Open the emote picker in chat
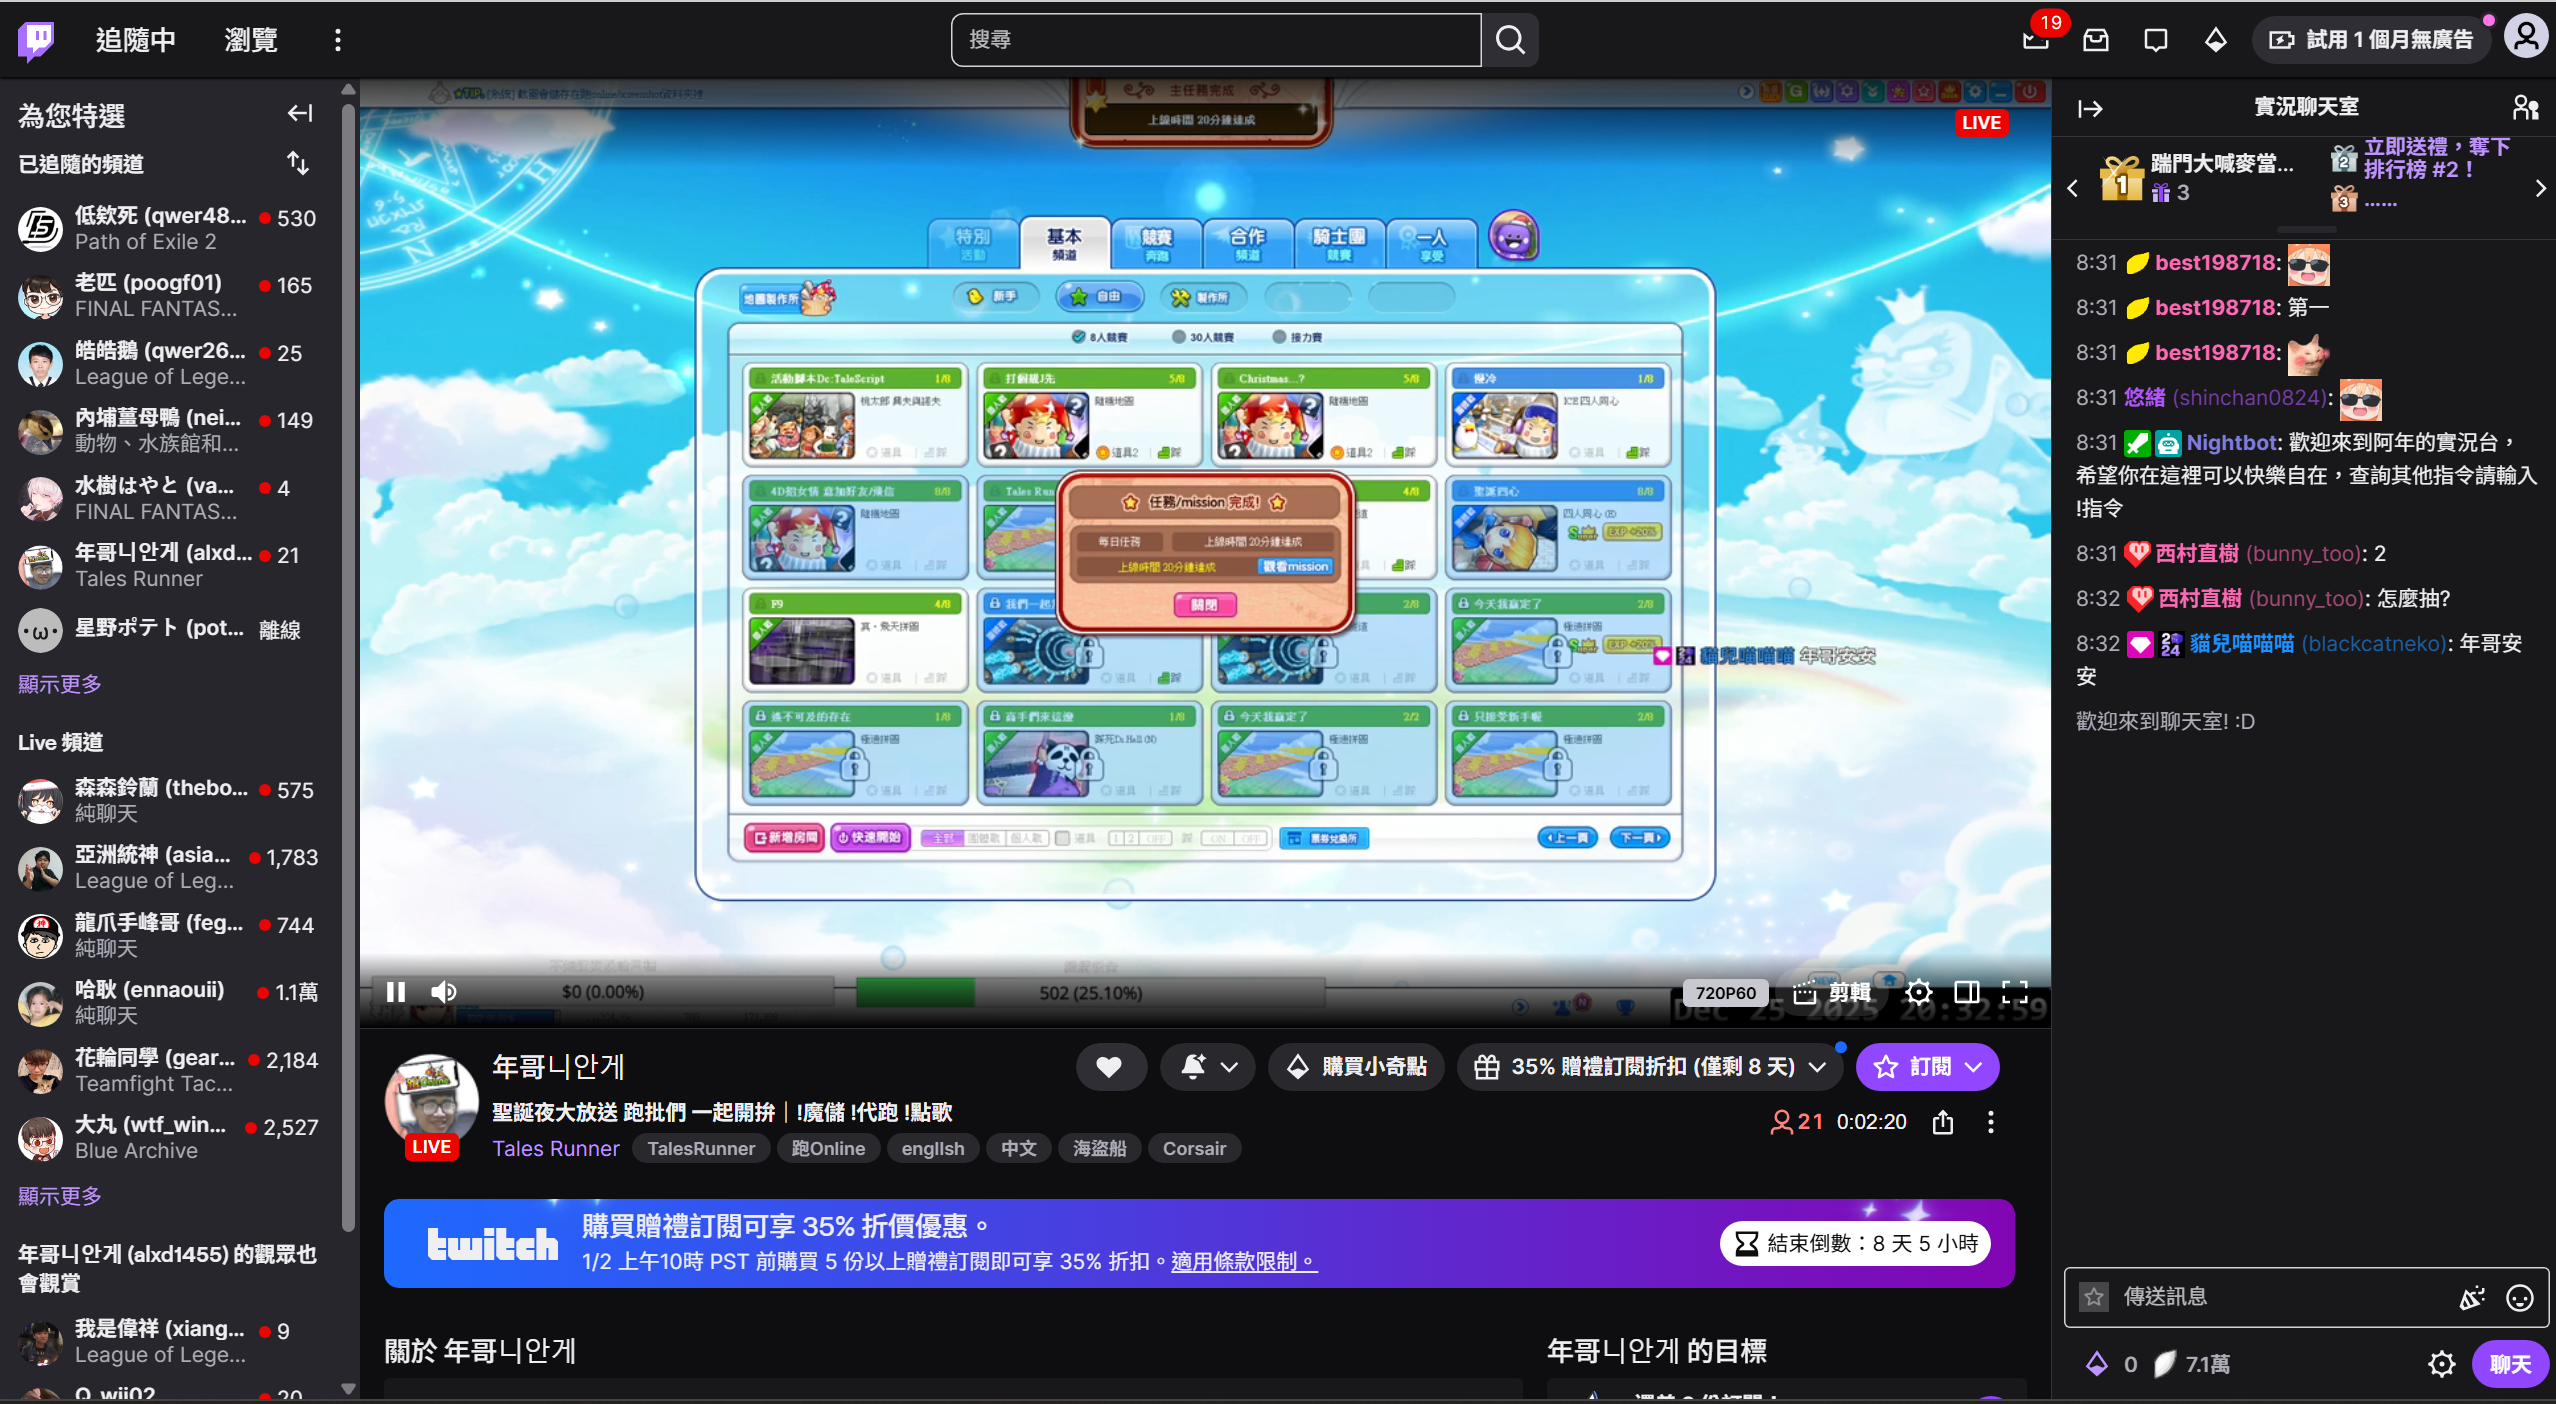This screenshot has height=1404, width=2556. point(2519,1296)
